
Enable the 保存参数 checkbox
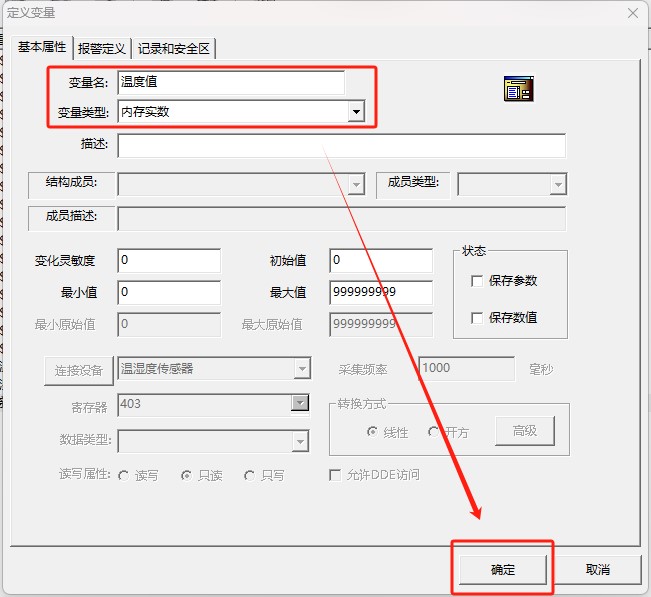[477, 281]
